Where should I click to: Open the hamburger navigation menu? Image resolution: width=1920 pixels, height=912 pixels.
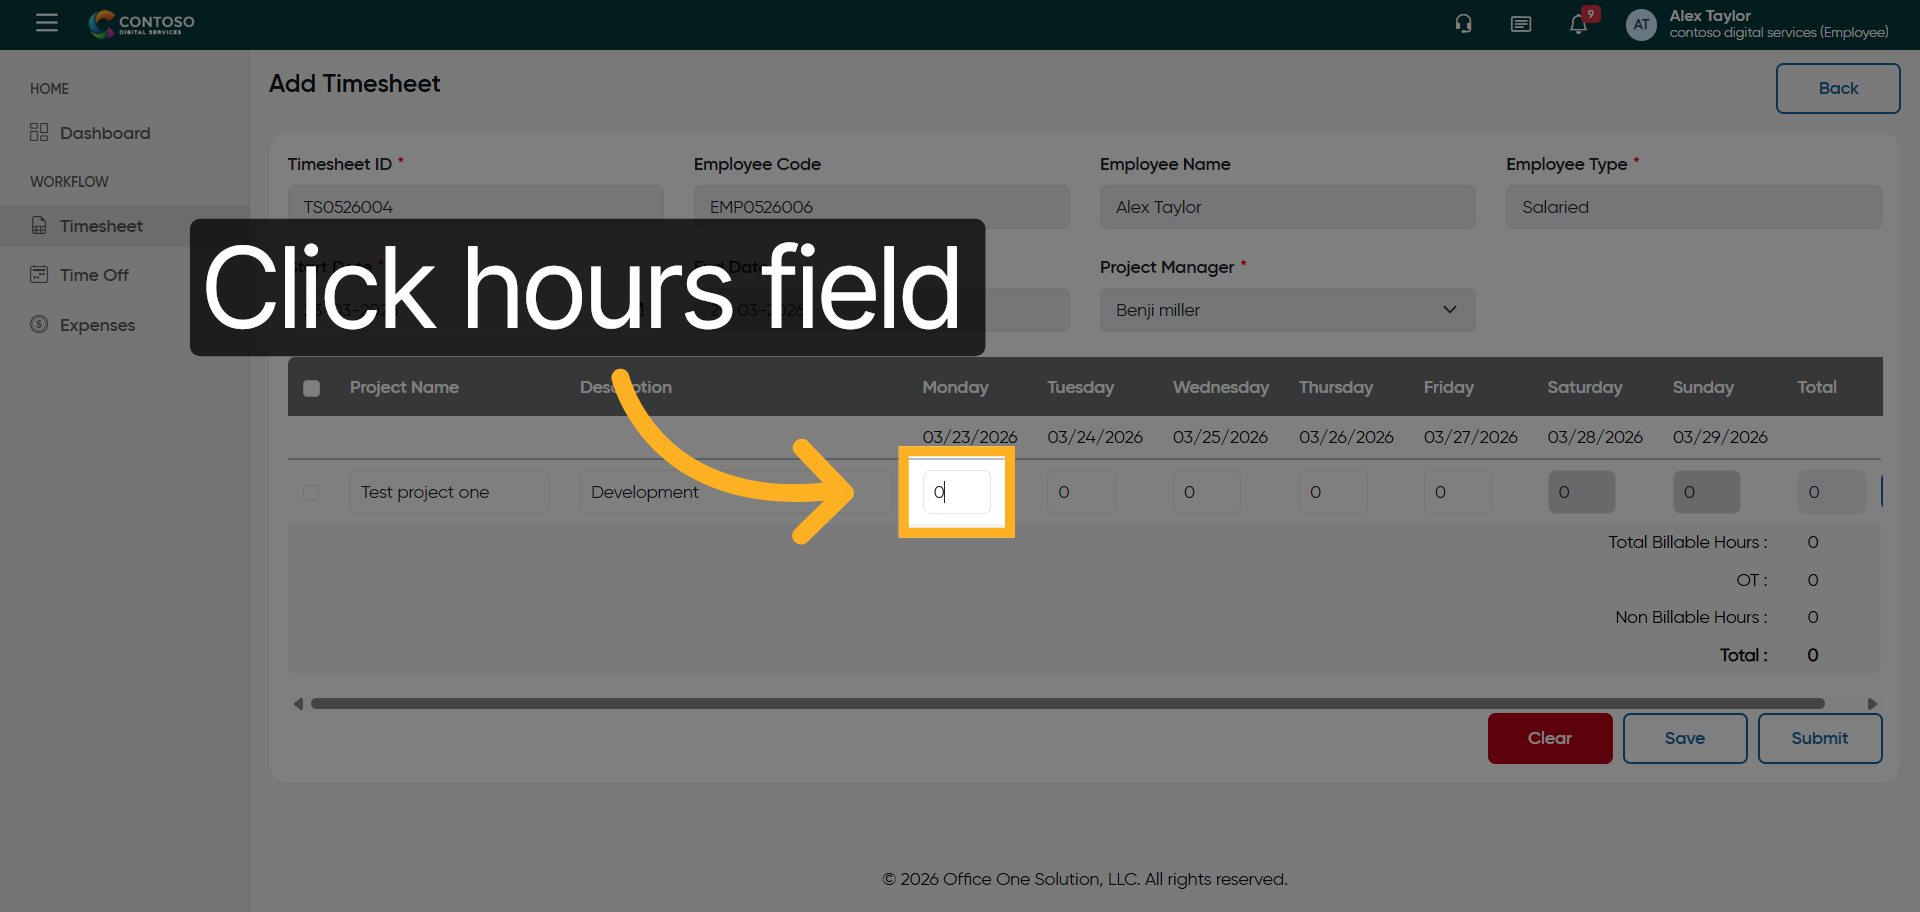[x=47, y=23]
